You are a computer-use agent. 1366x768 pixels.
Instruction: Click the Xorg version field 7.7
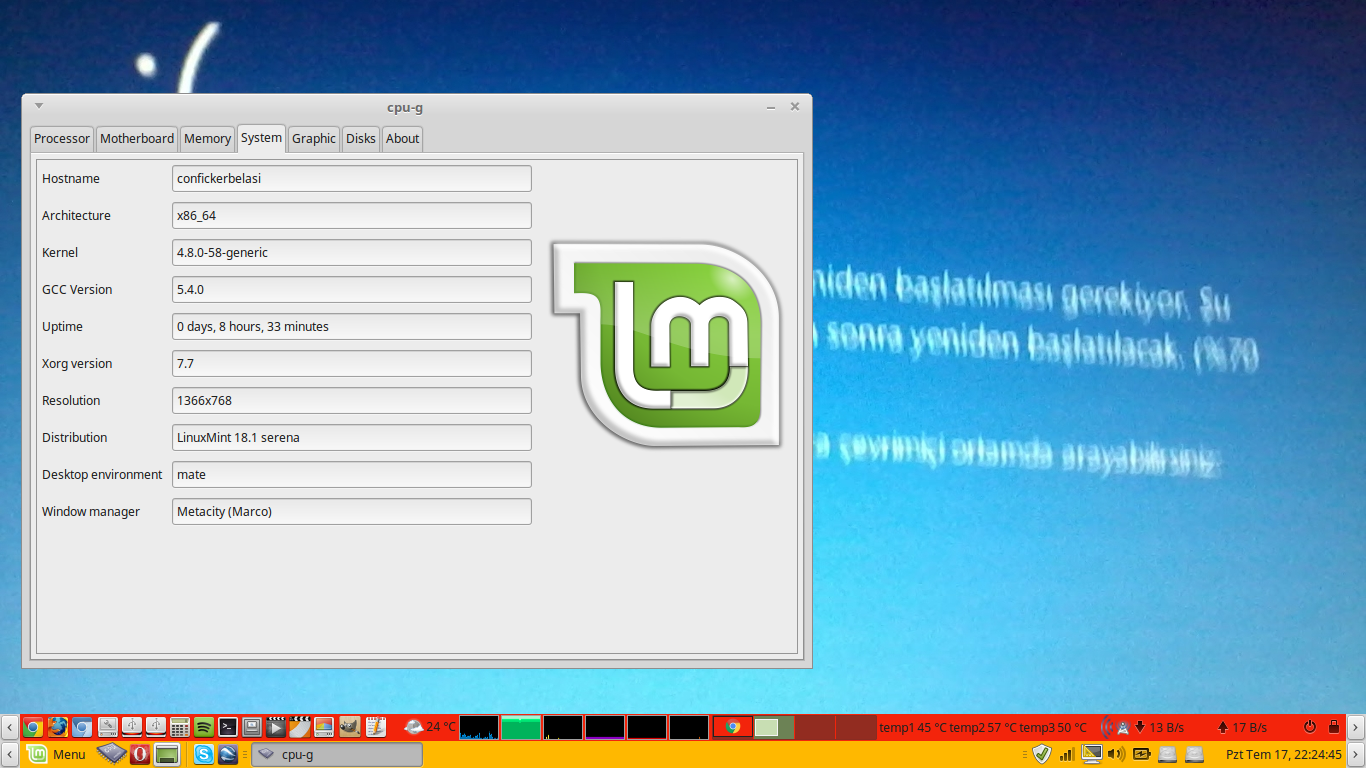(x=352, y=364)
